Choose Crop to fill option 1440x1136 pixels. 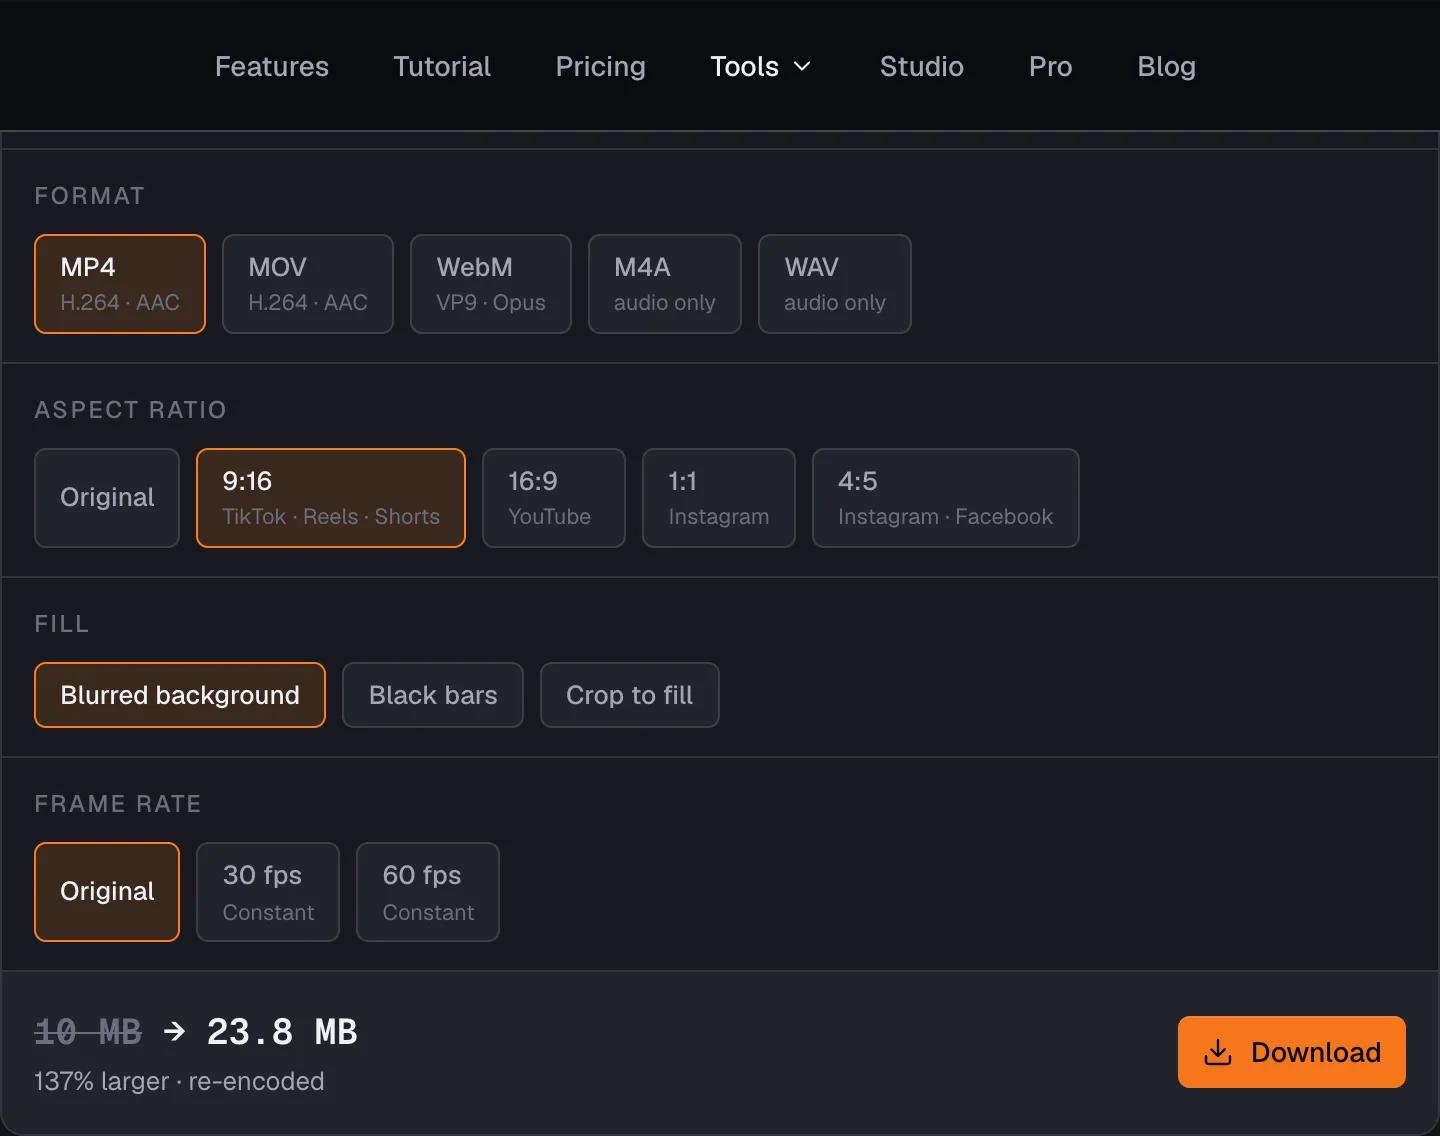pos(630,695)
